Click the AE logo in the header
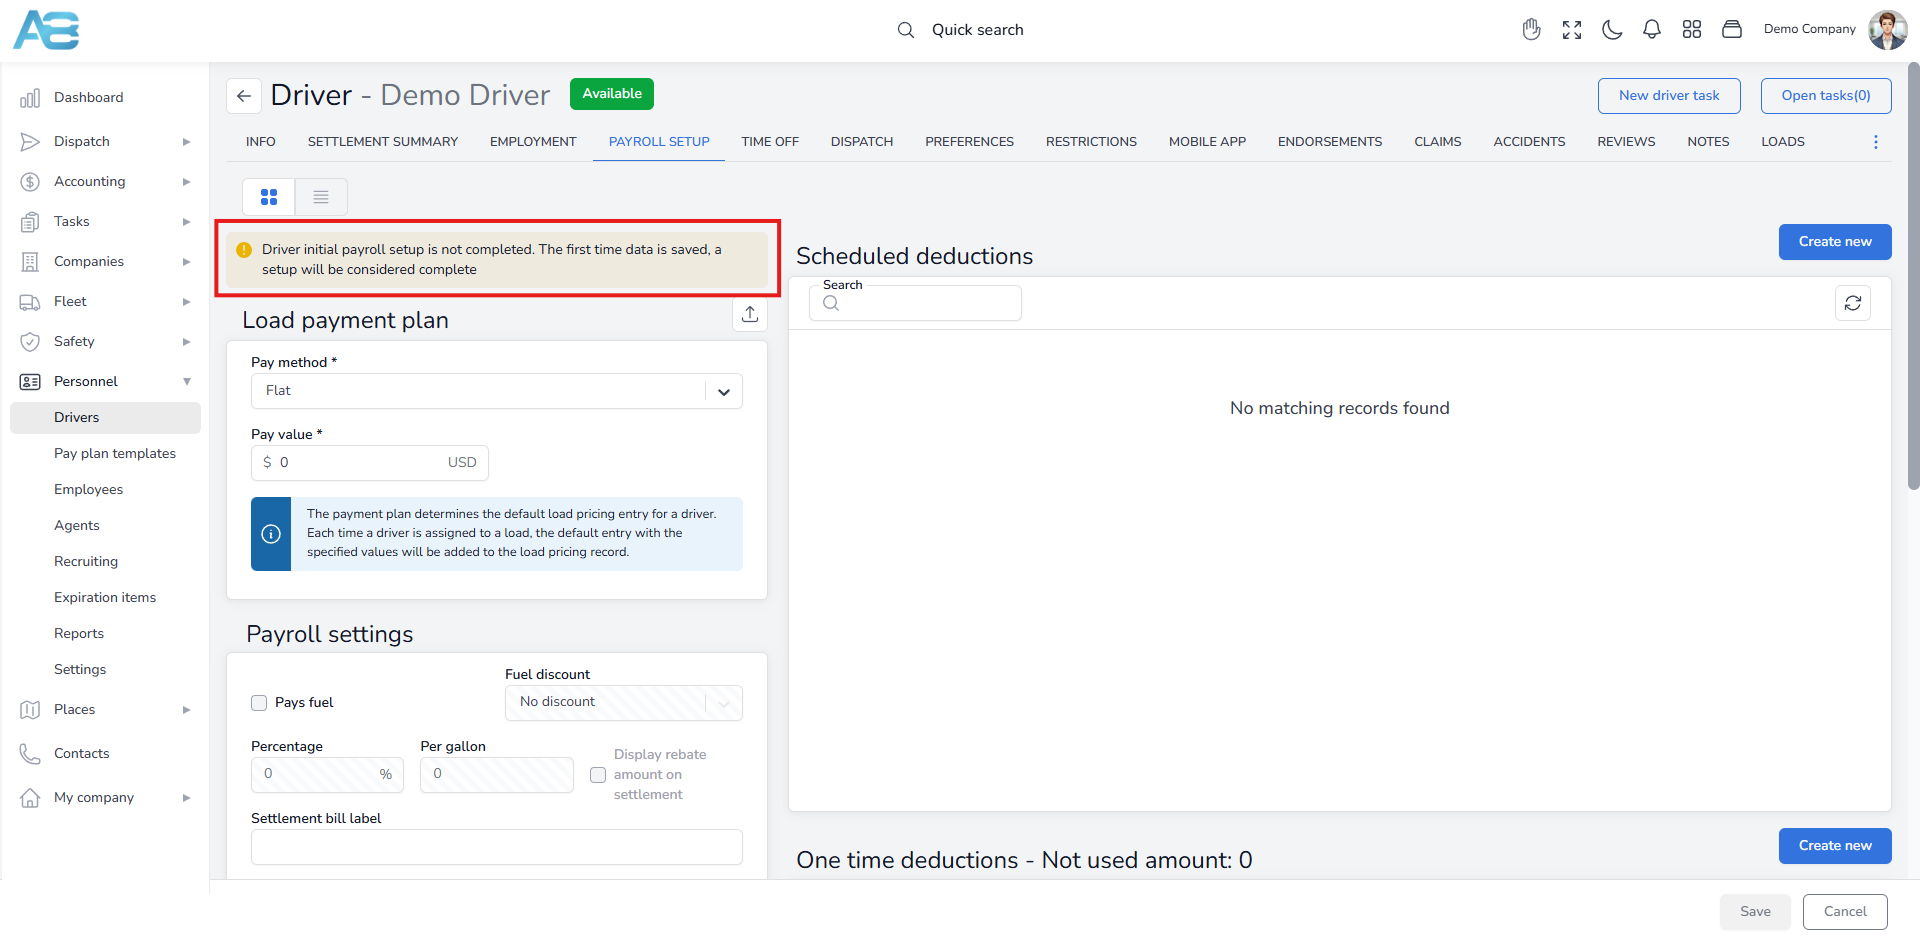Screen dimensions: 1920x943 46,30
